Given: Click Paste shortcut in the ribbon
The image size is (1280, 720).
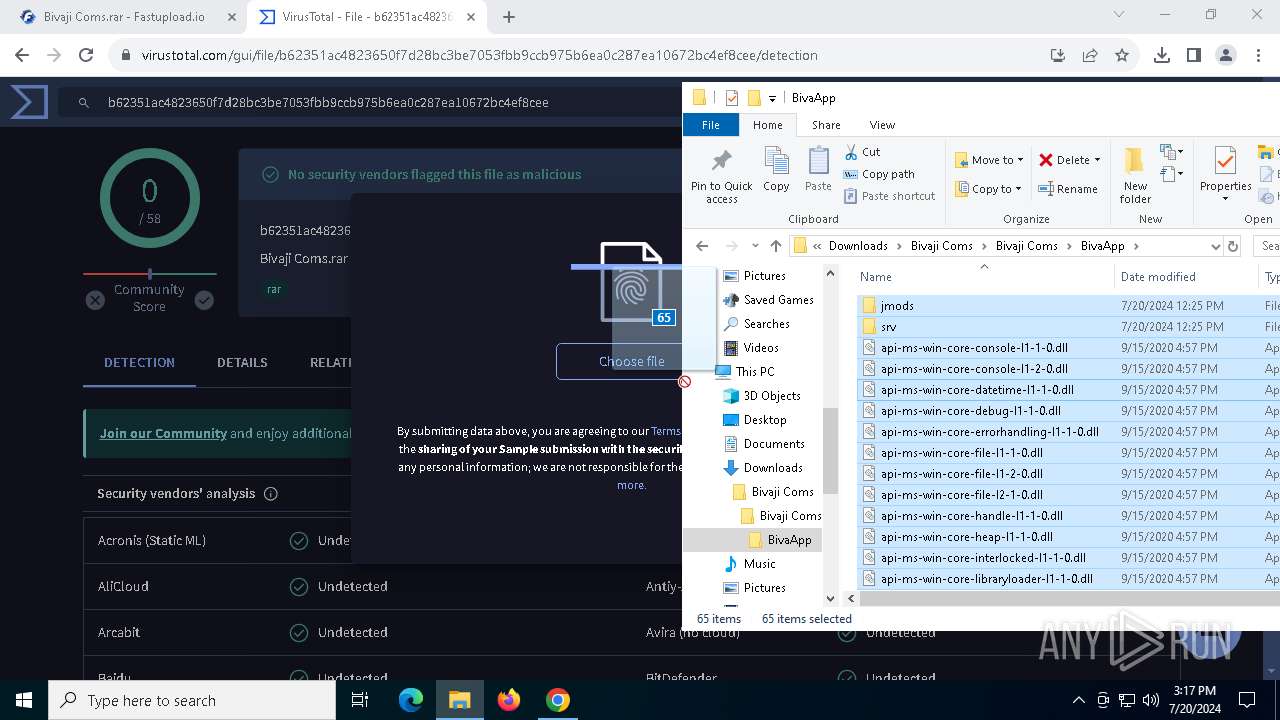Looking at the screenshot, I should point(889,196).
